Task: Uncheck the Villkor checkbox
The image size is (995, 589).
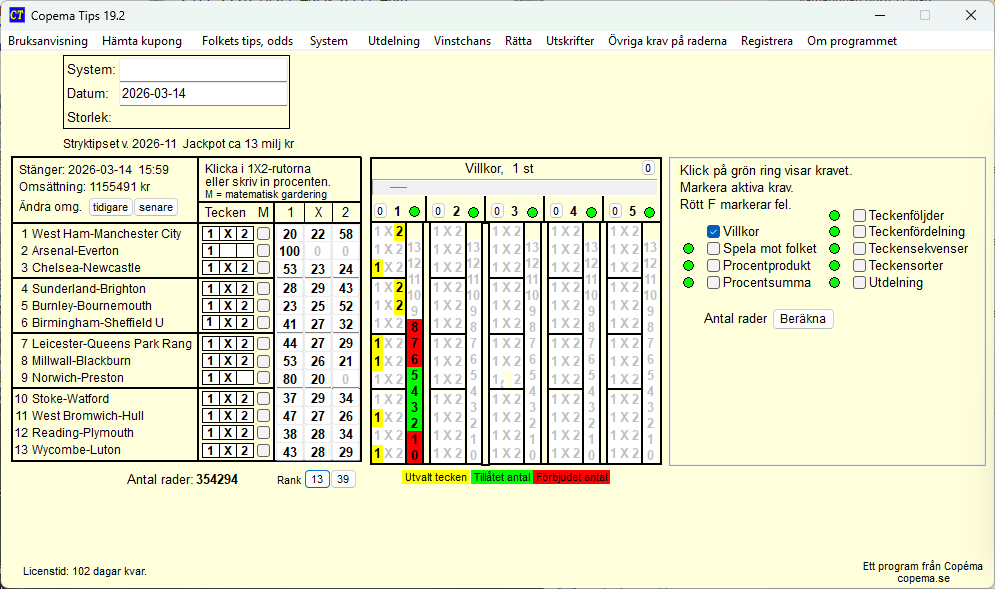Action: click(x=714, y=232)
